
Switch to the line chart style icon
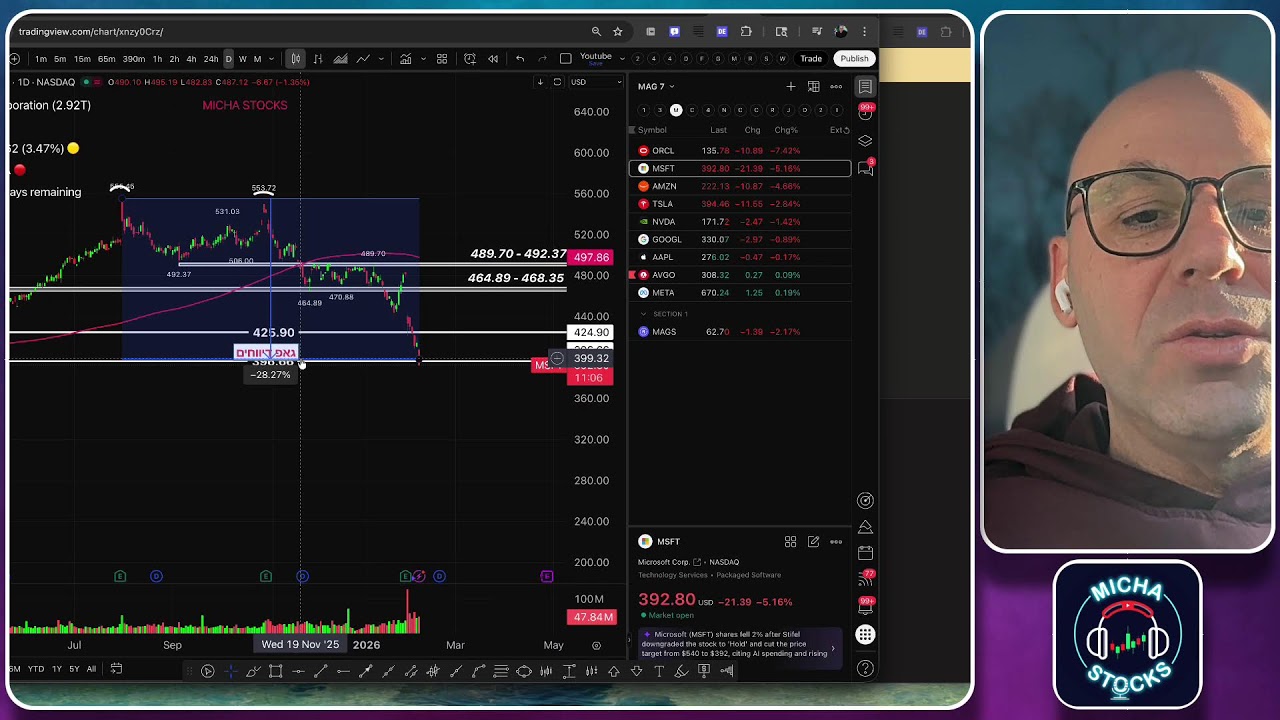(363, 59)
